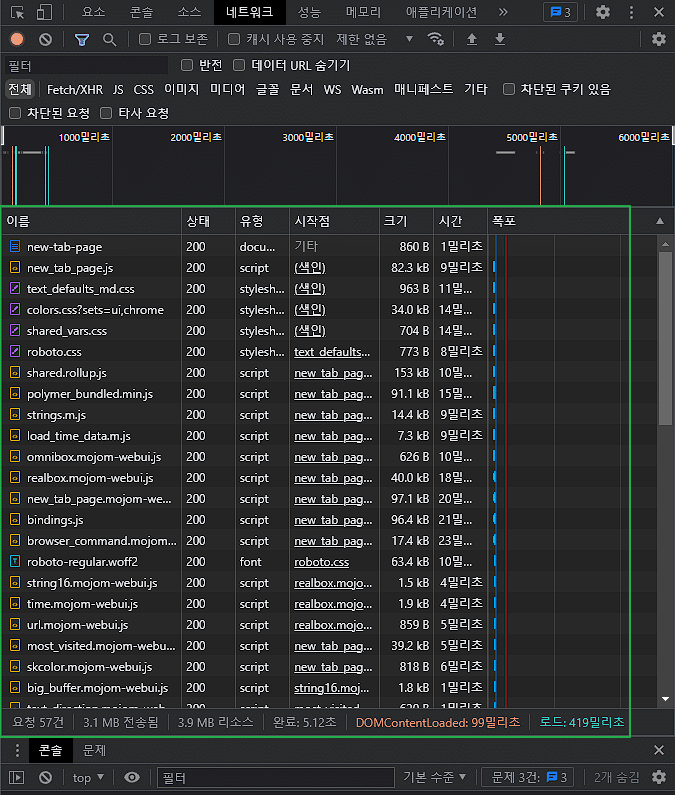Filter requests by 글꼴 type
The image size is (675, 795).
point(267,90)
